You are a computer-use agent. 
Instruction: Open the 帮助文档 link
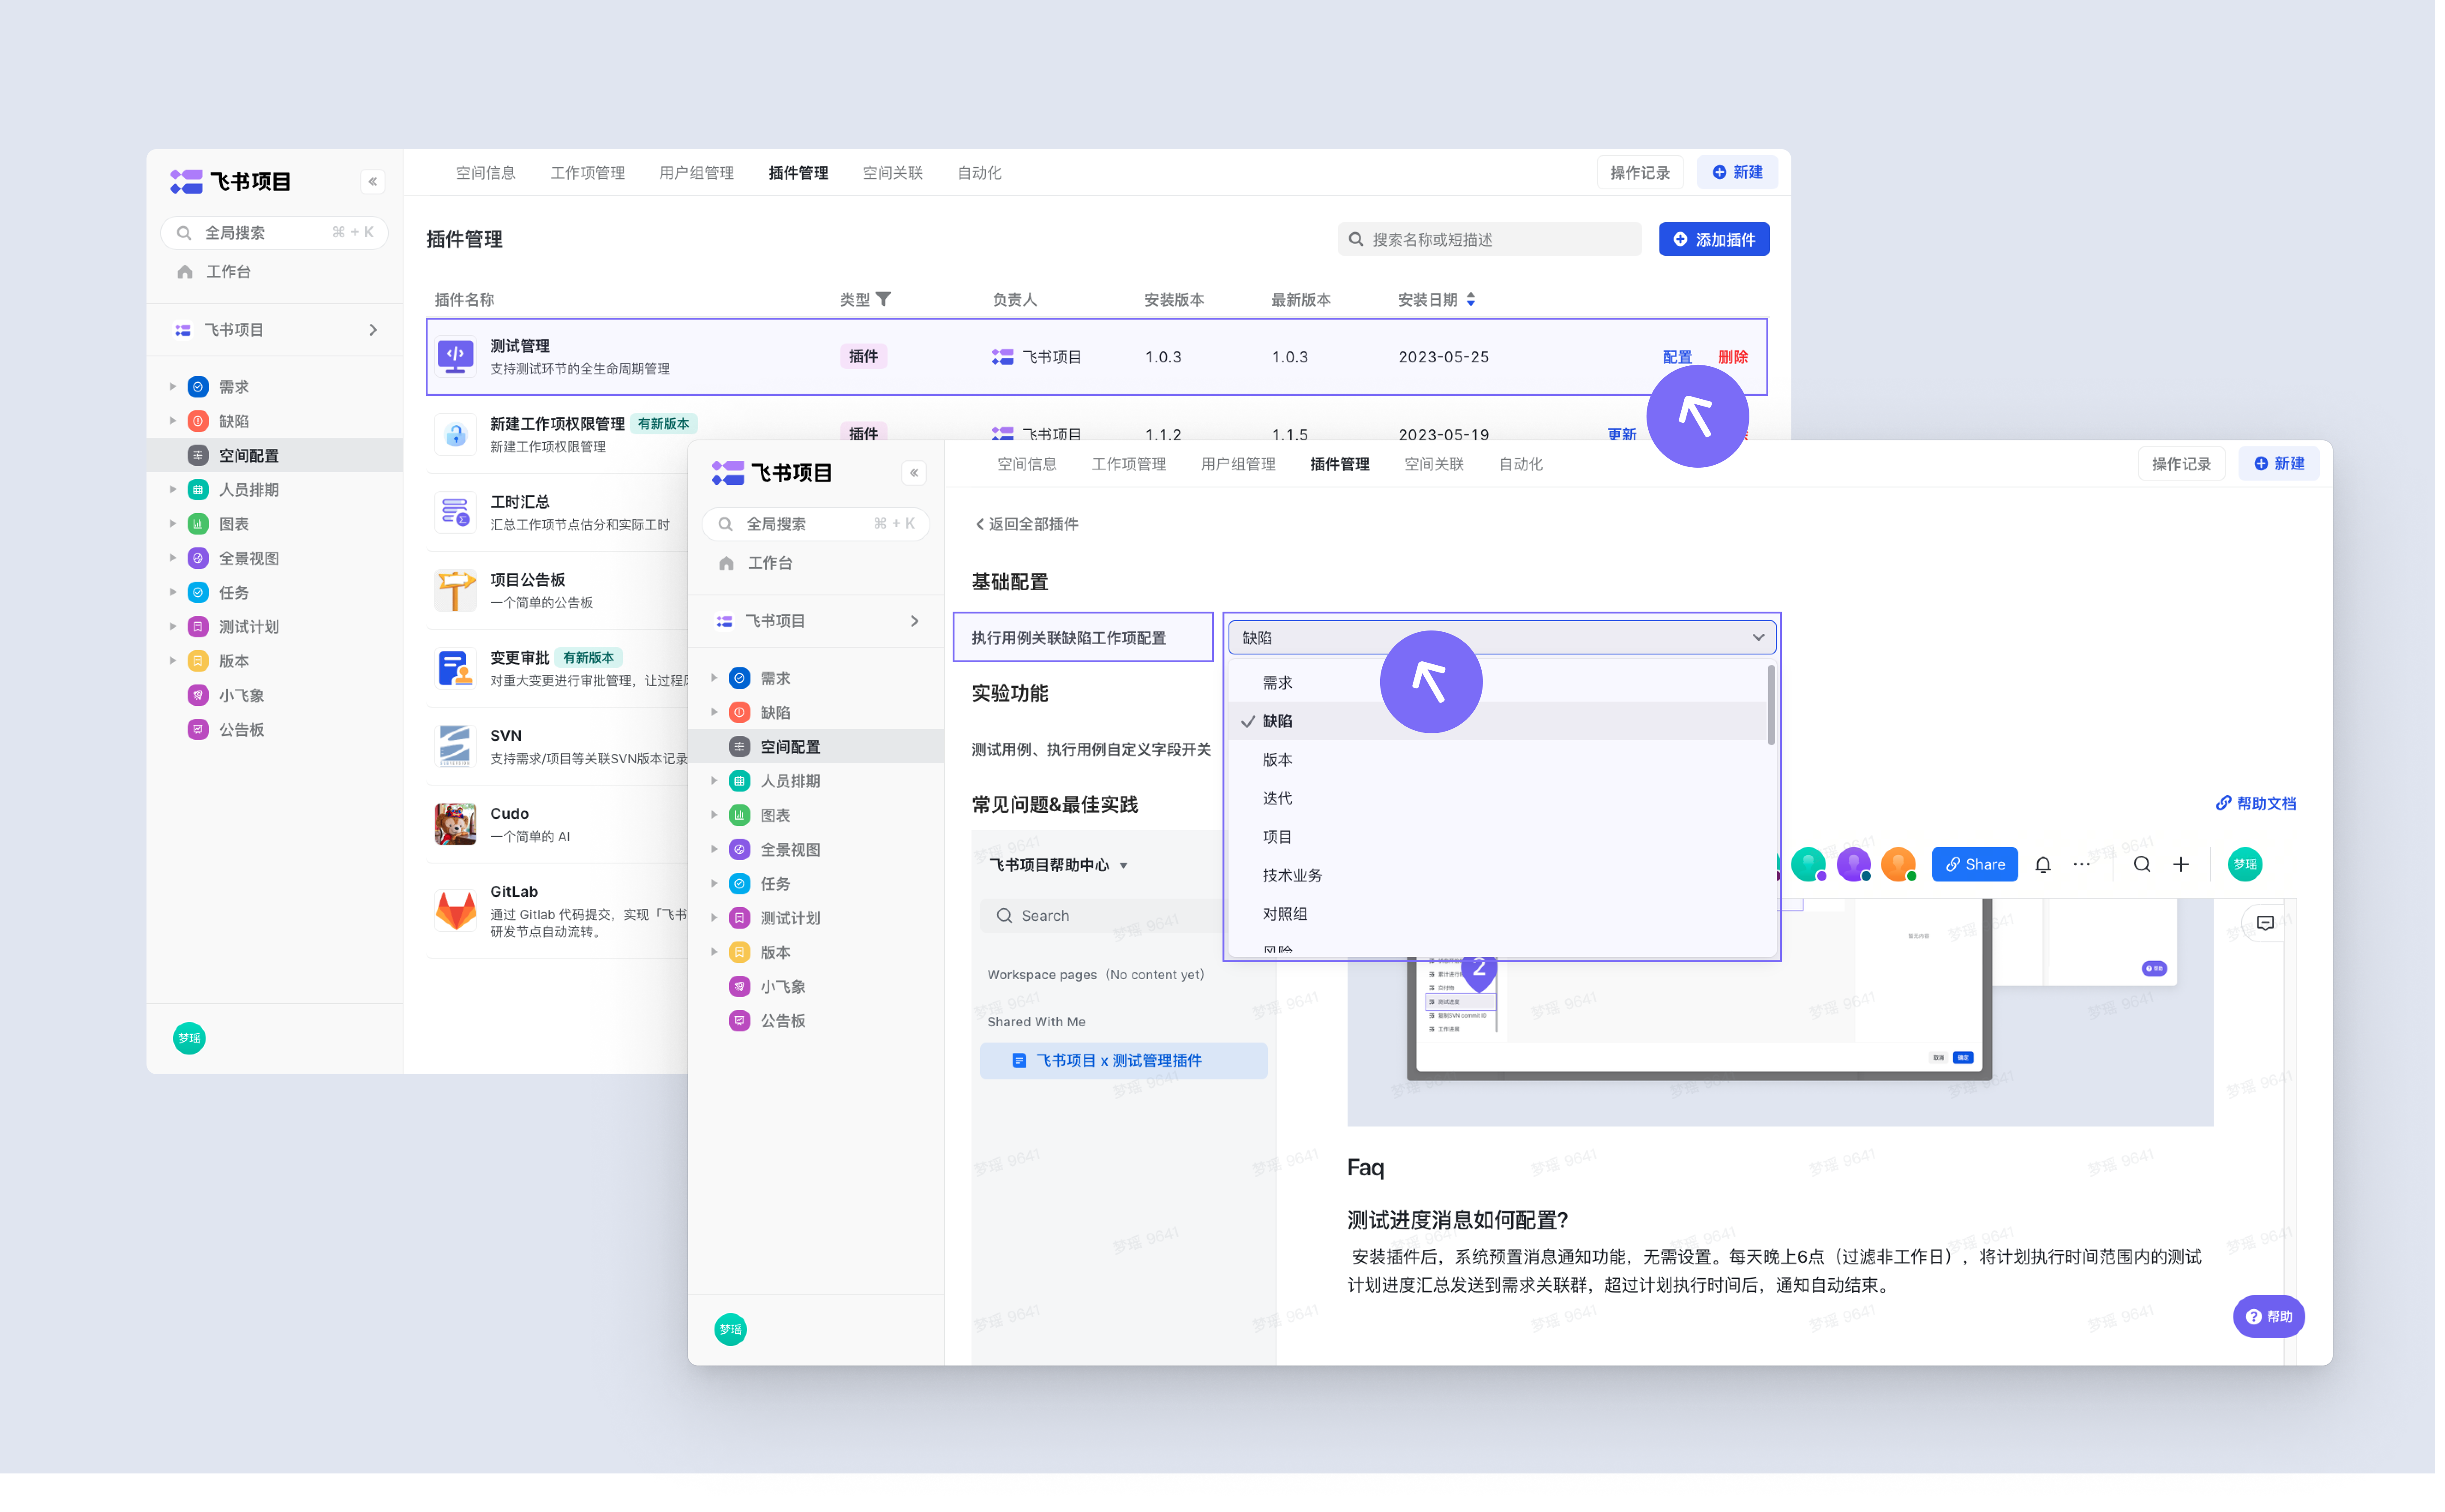pyautogui.click(x=2256, y=803)
